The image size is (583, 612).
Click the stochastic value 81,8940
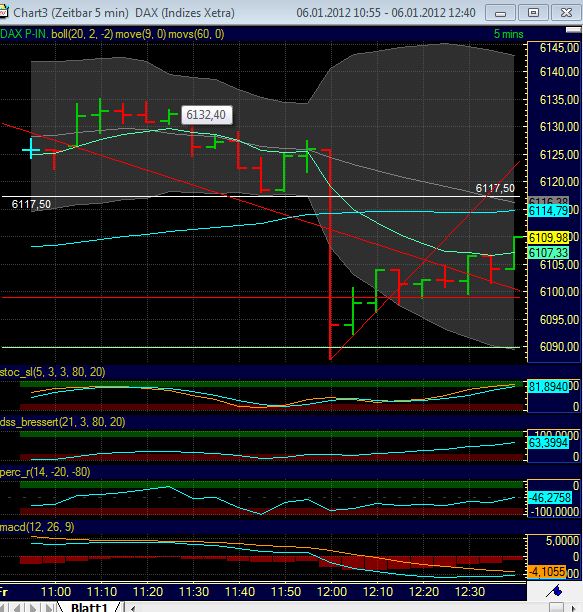click(x=548, y=387)
